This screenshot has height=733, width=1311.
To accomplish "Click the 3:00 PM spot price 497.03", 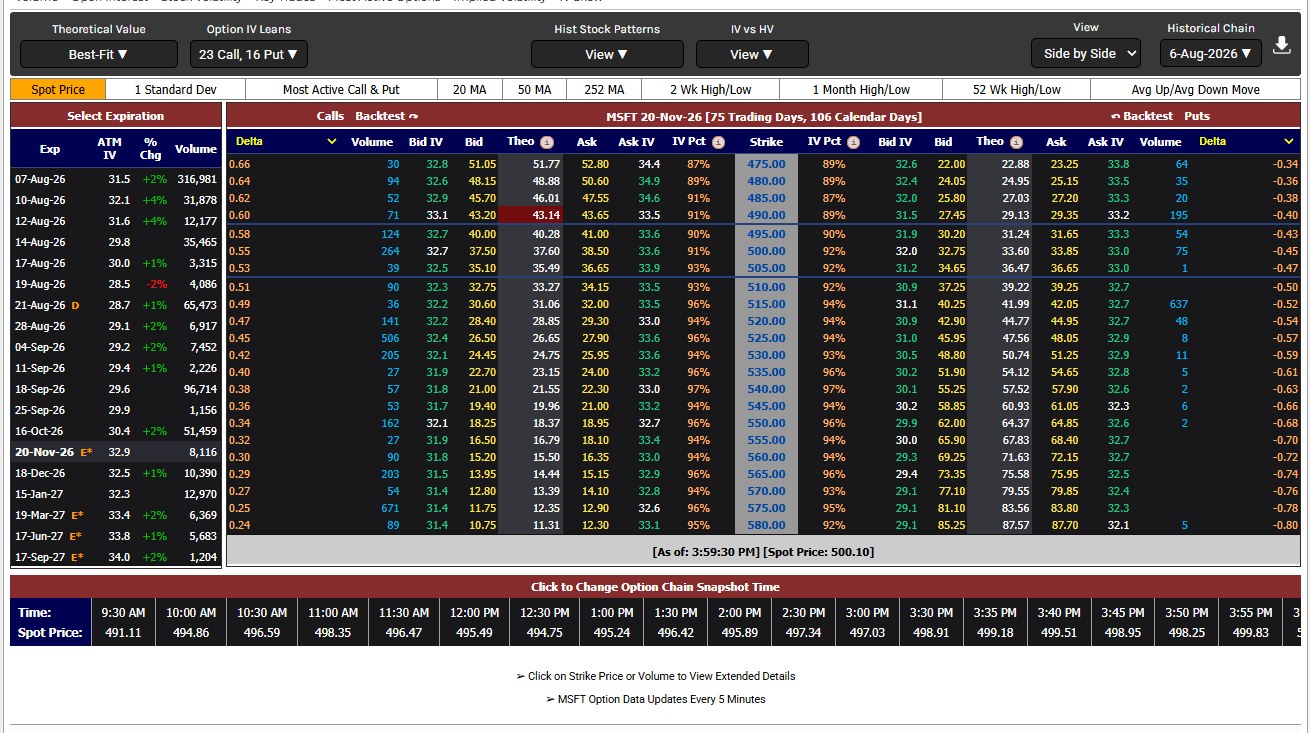I will (867, 633).
